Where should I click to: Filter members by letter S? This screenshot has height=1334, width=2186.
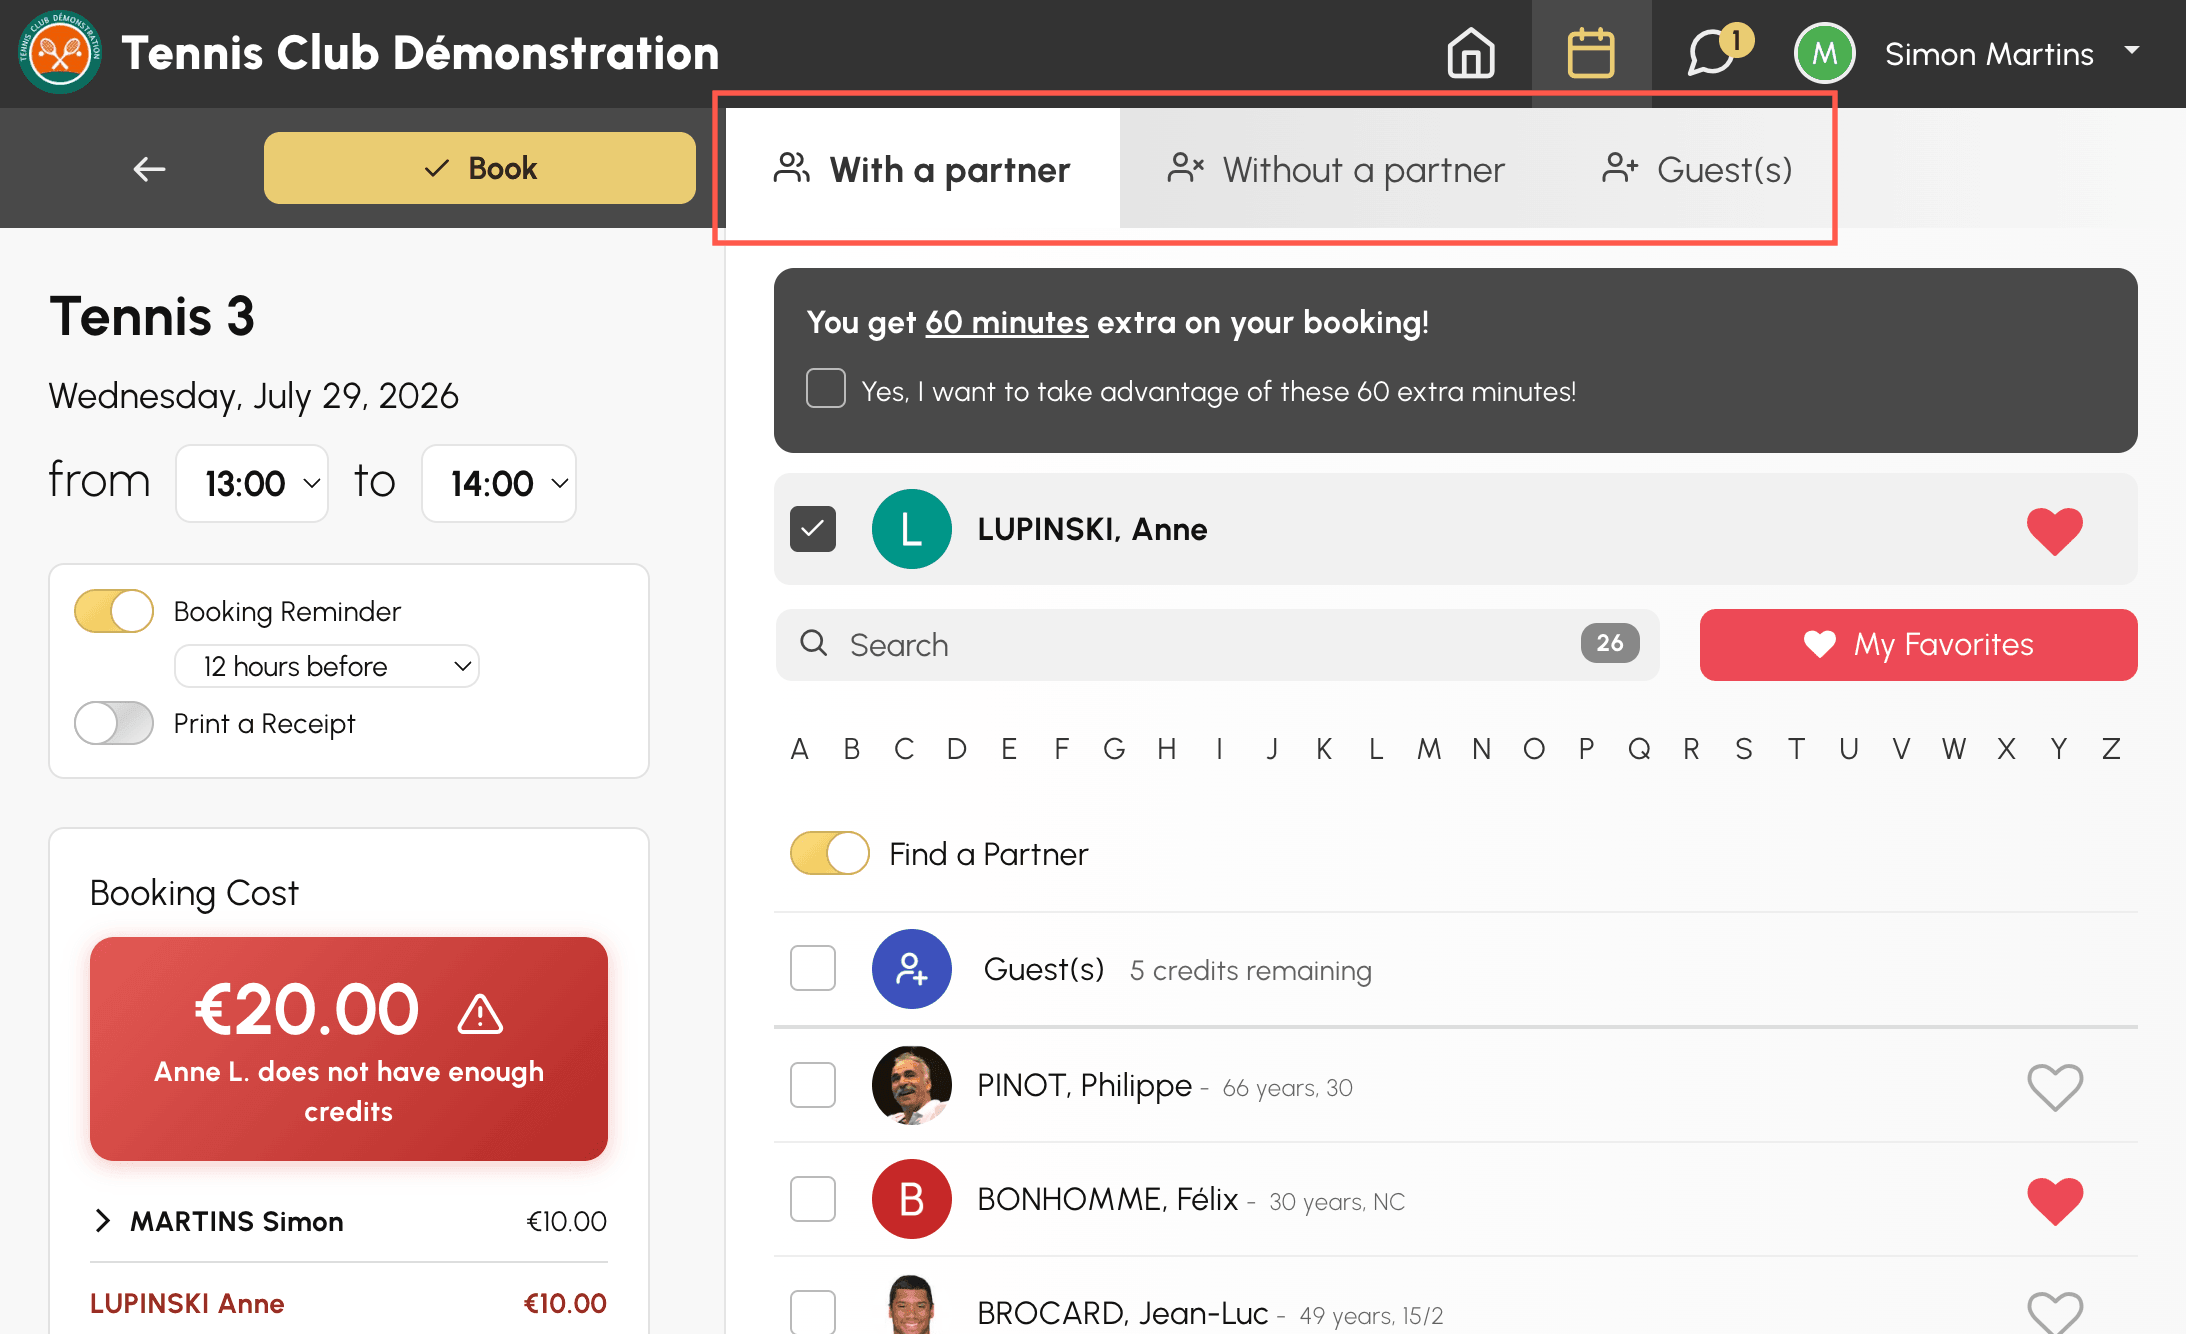[1744, 748]
